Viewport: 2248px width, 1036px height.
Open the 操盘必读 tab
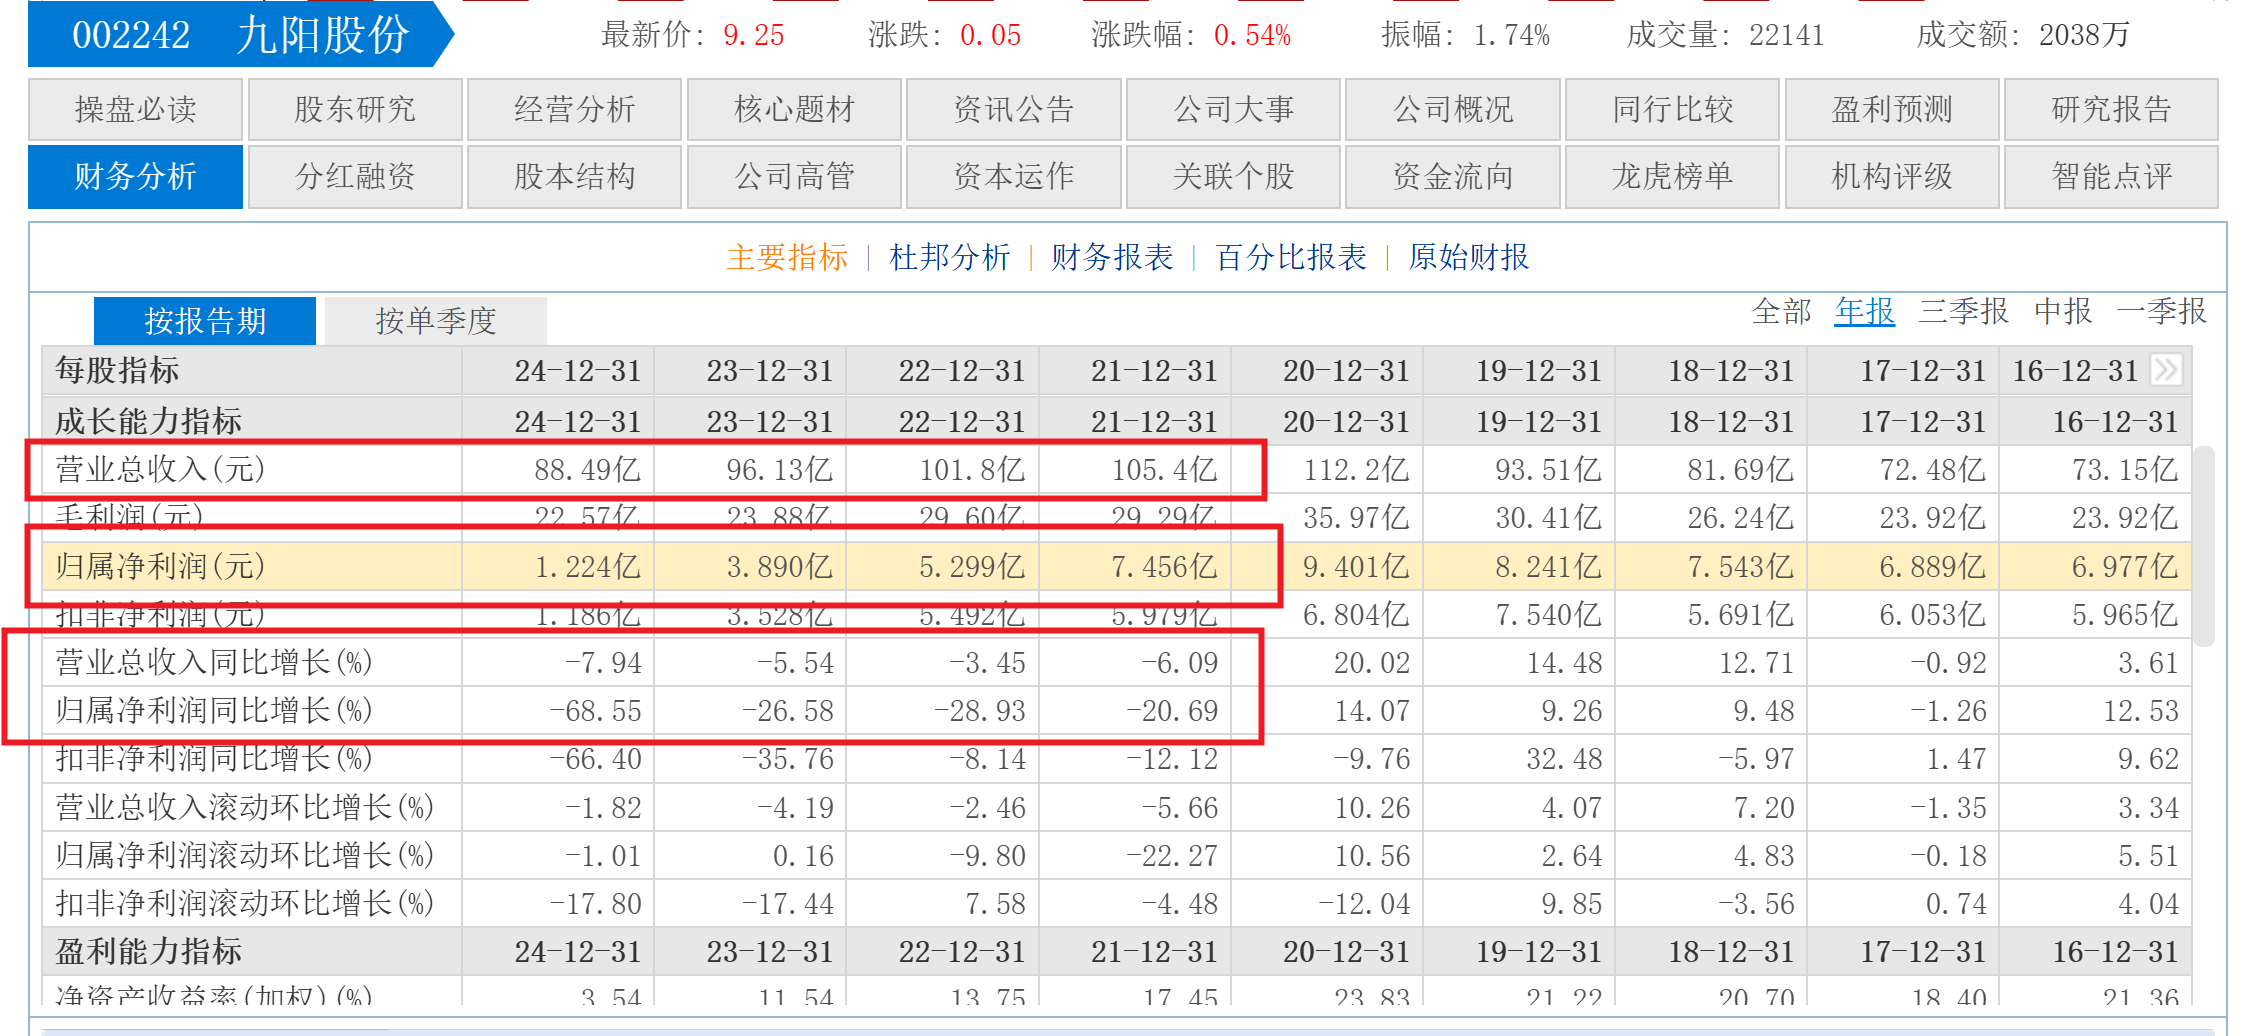pos(135,109)
